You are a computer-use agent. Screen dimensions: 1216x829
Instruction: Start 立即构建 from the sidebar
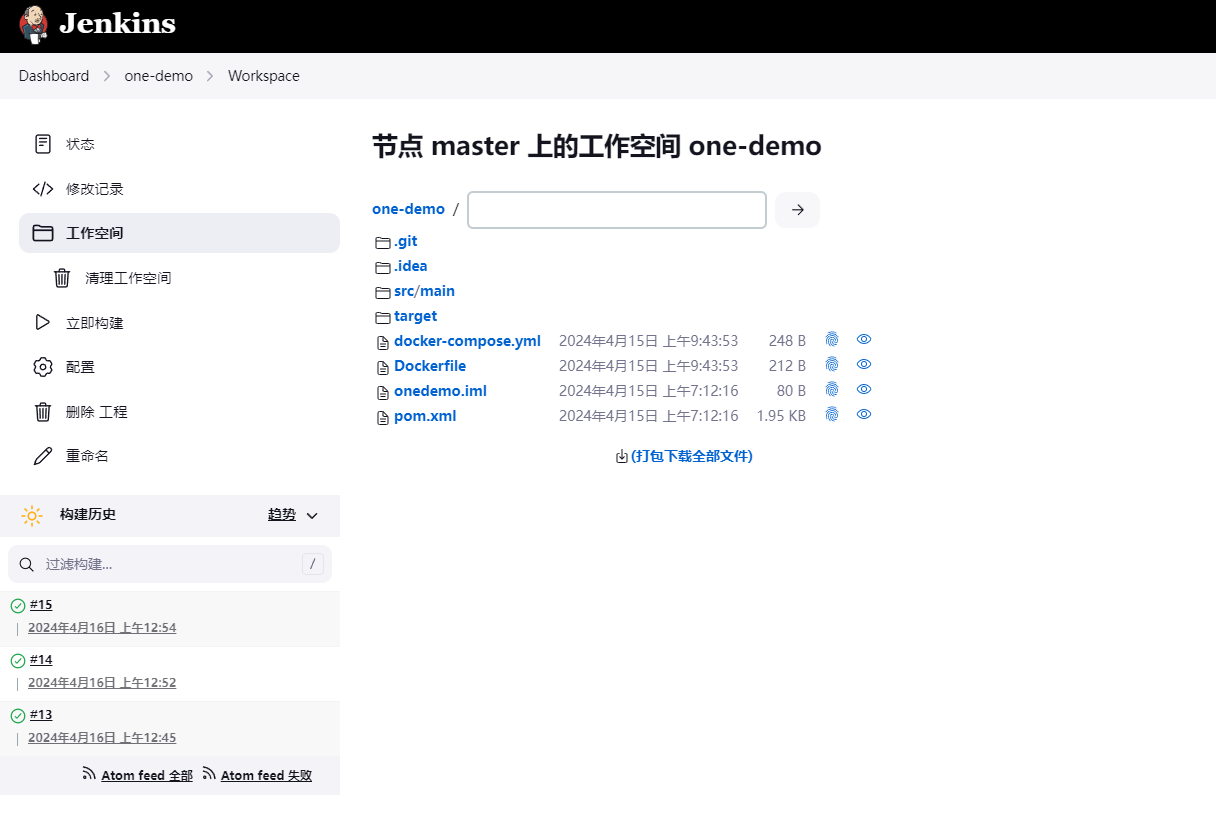pos(179,323)
